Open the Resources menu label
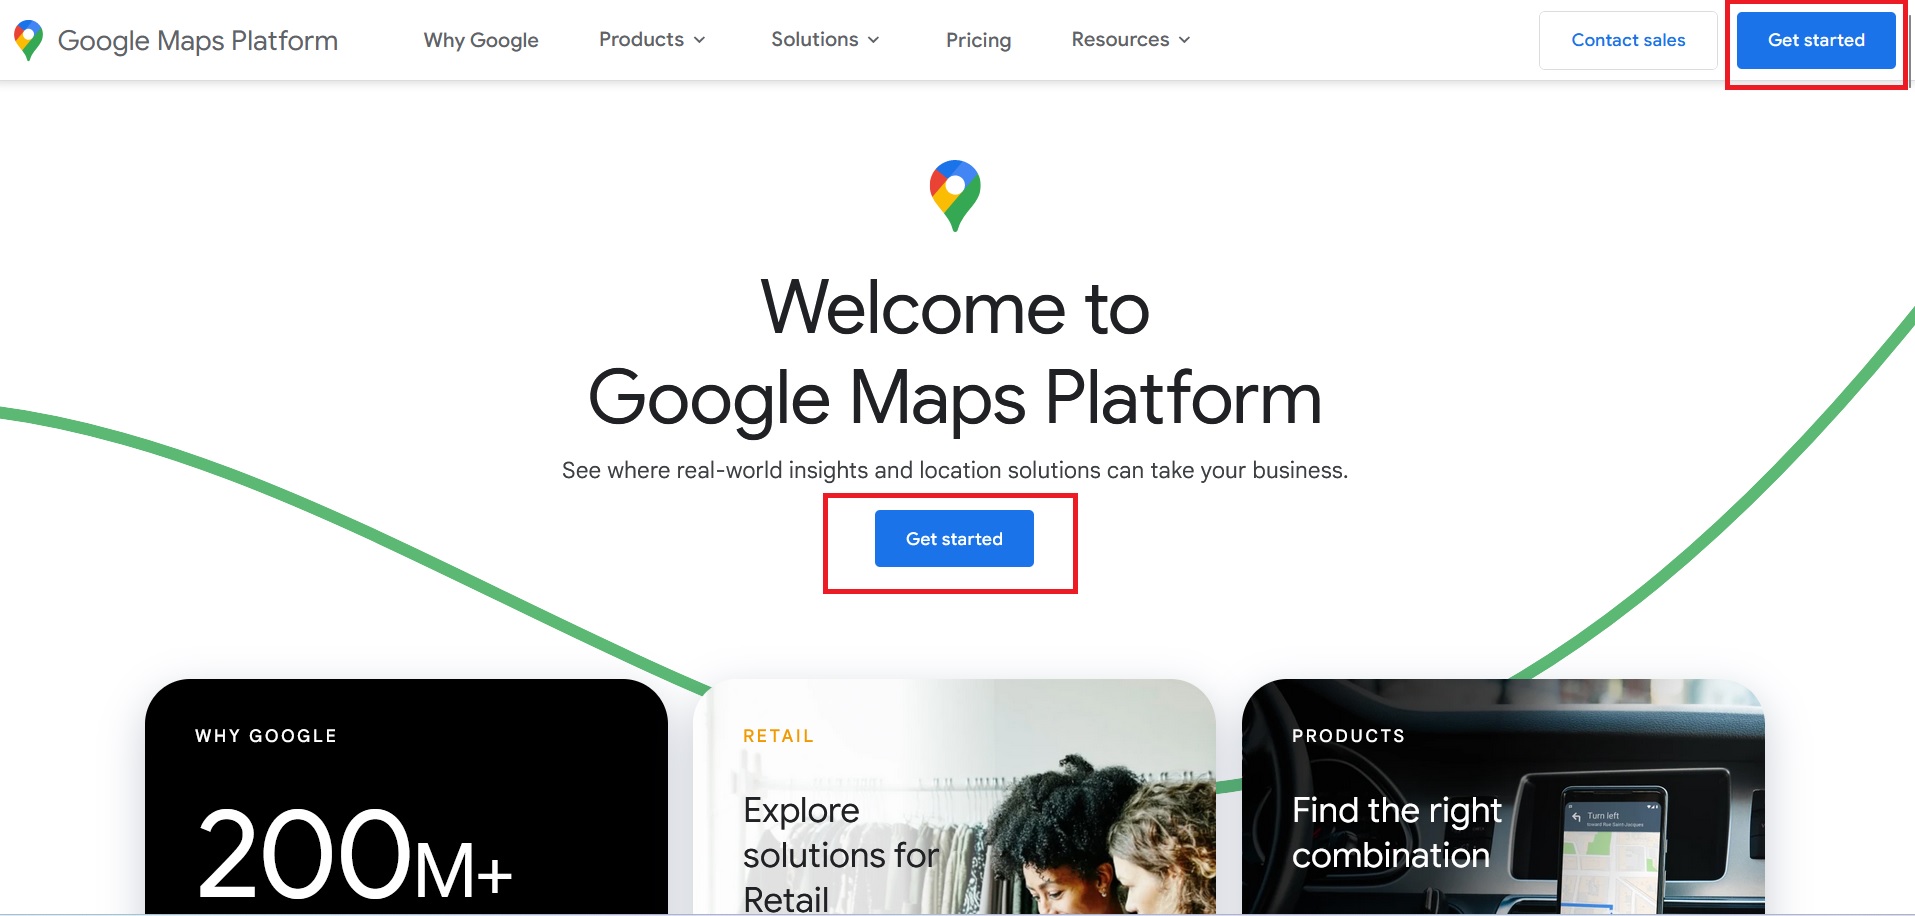The image size is (1915, 916). pos(1120,39)
